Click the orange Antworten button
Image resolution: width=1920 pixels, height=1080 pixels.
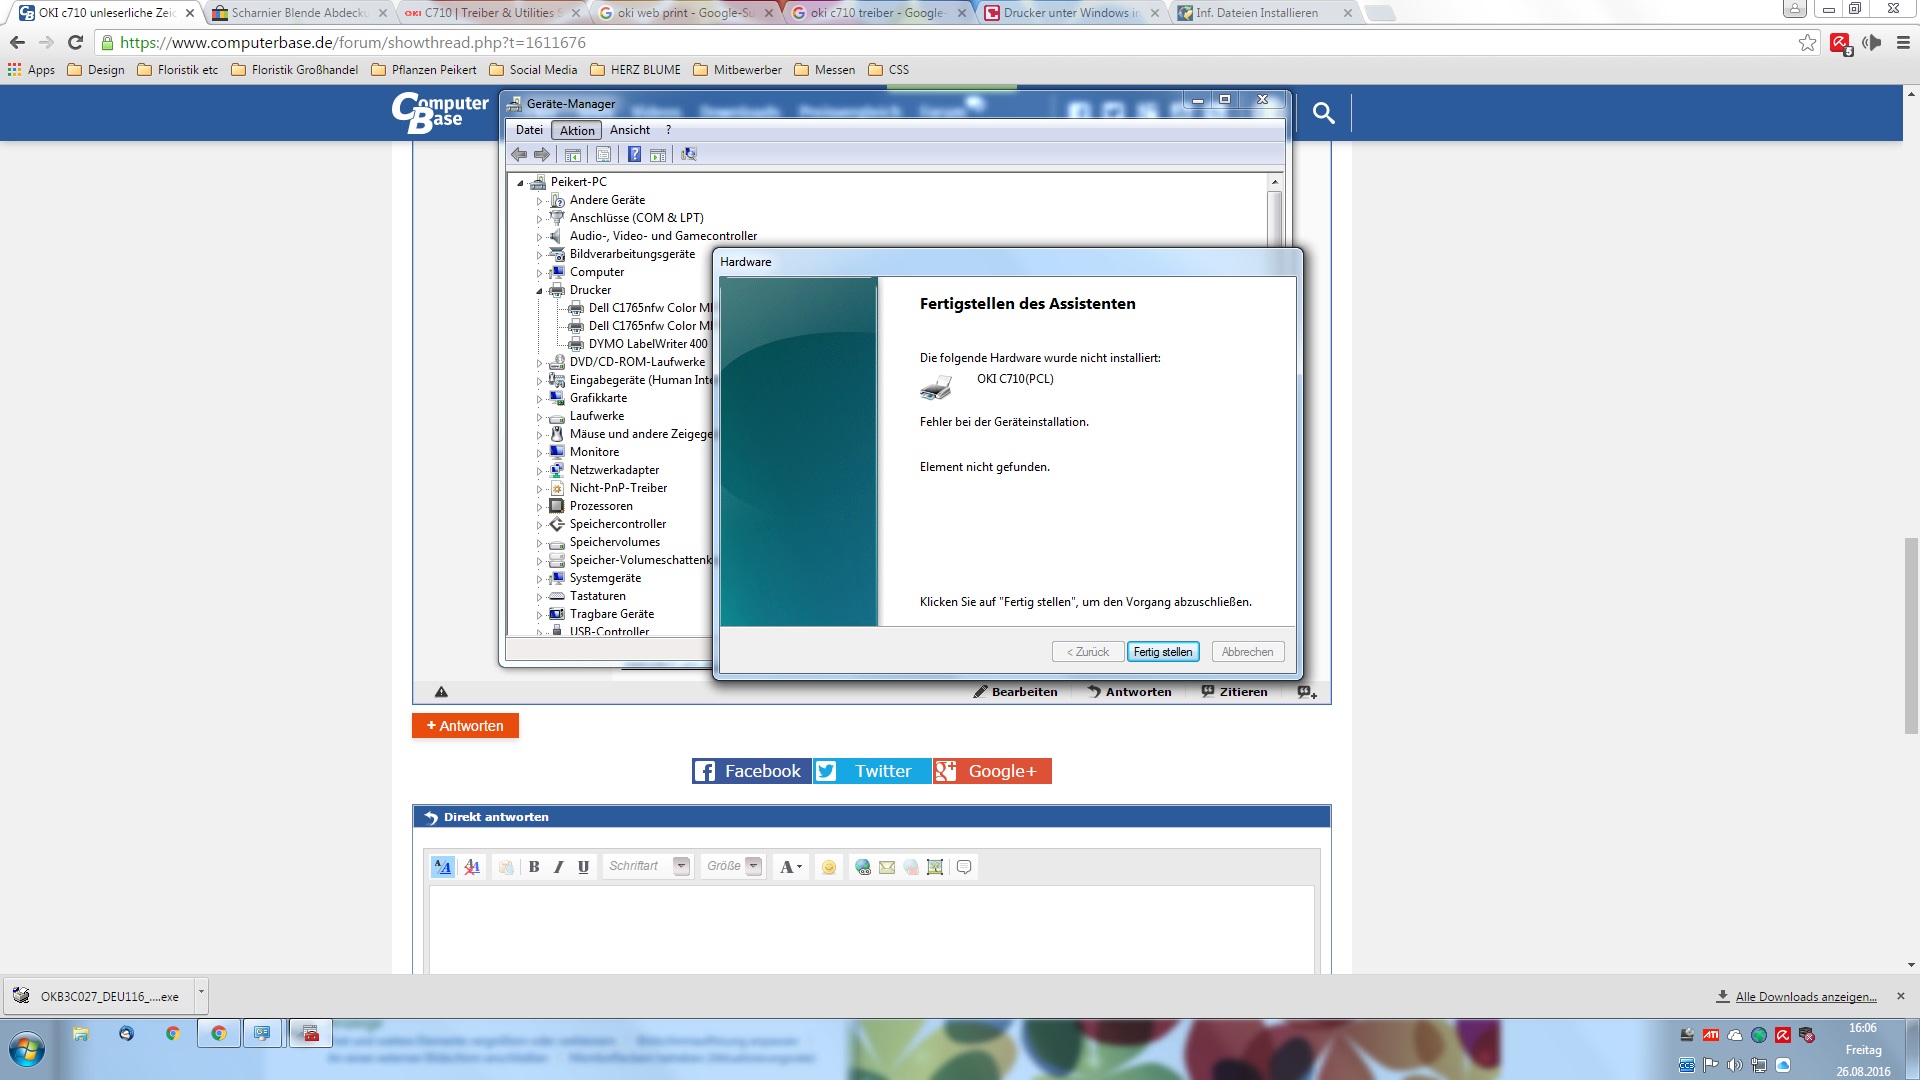pyautogui.click(x=465, y=726)
